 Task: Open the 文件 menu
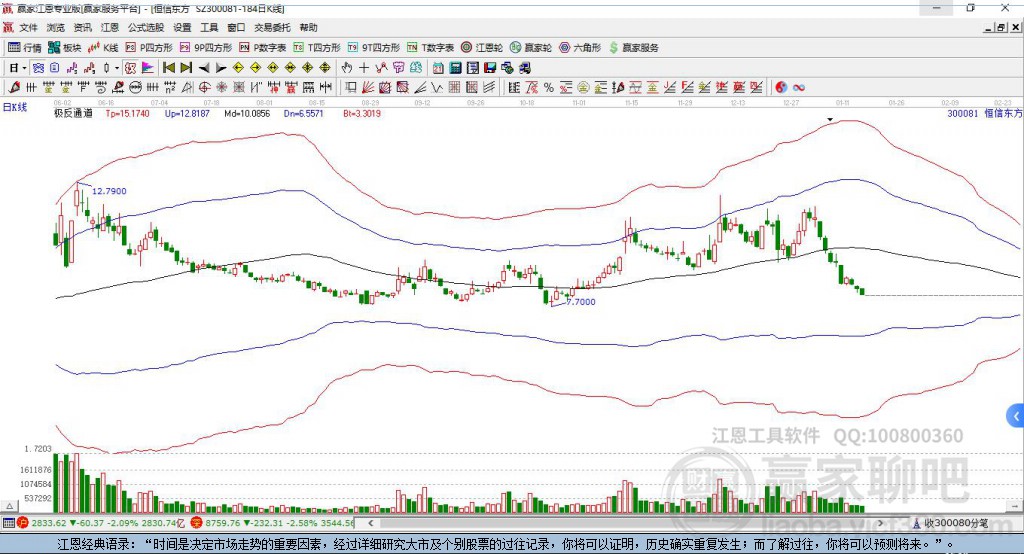coord(28,27)
